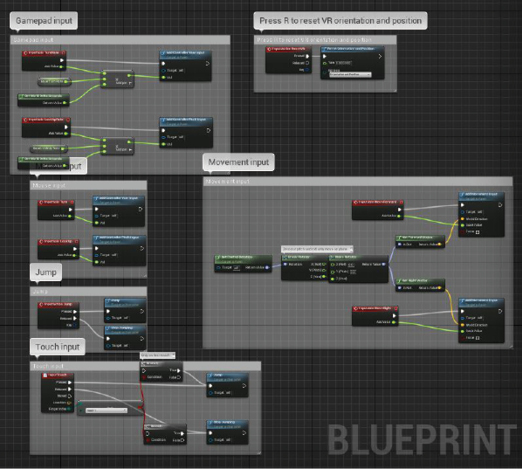Click the InputAction Jump event node header

click(x=58, y=304)
